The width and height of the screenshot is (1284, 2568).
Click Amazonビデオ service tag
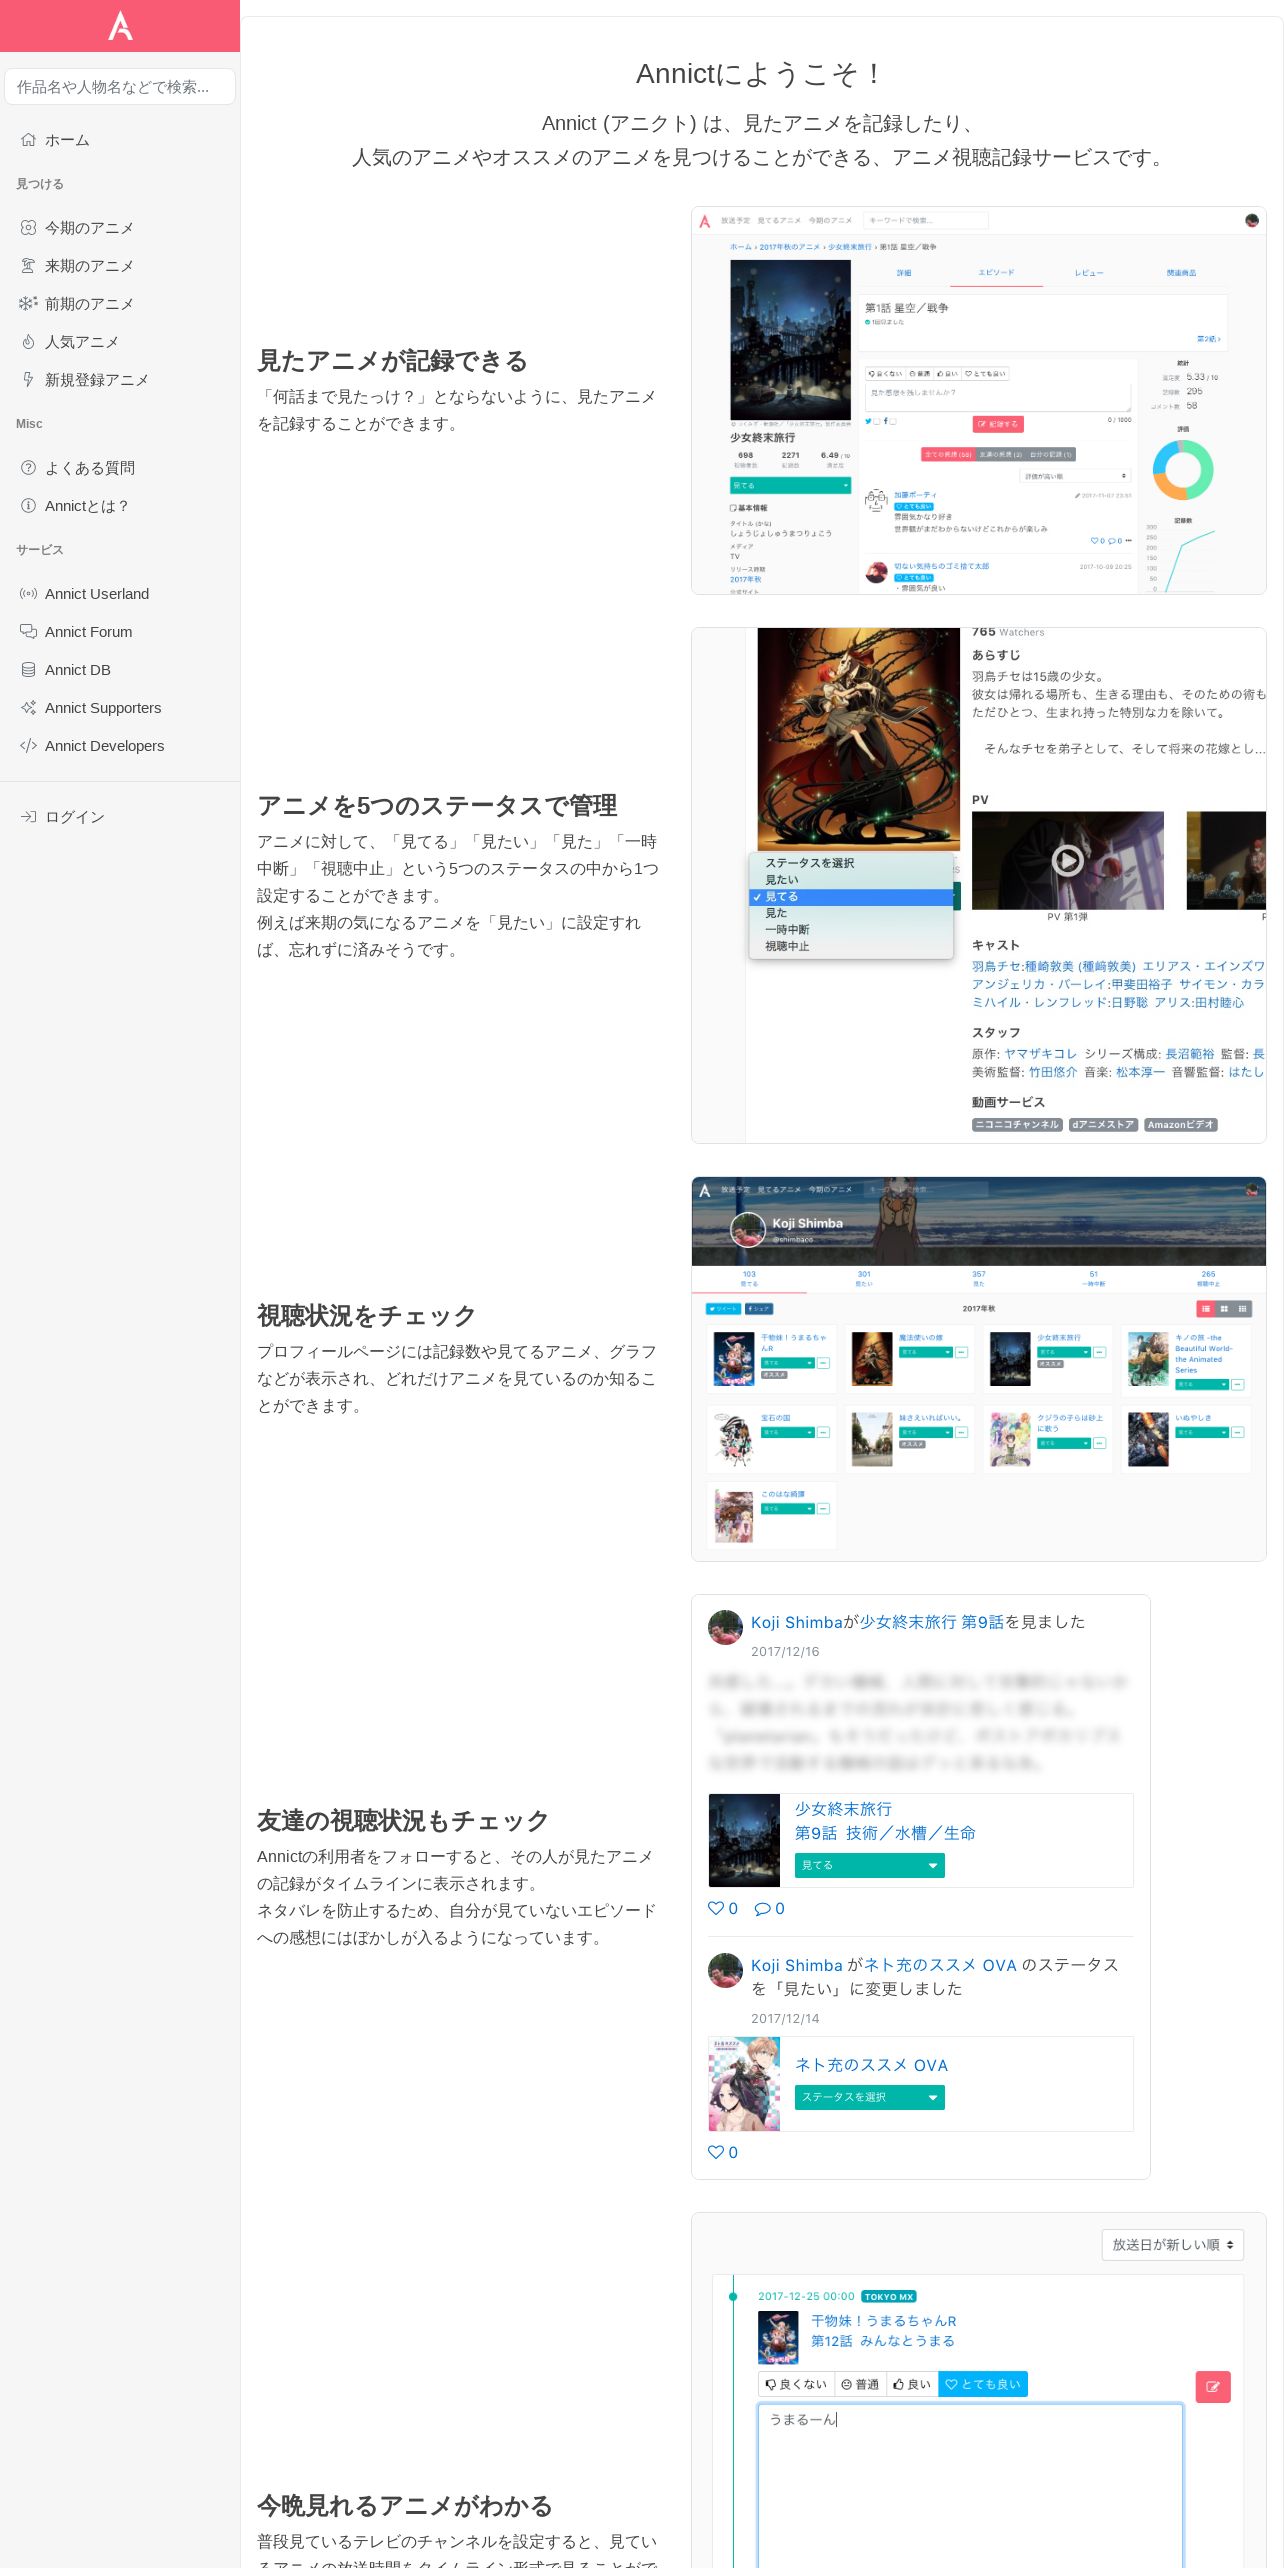tap(1181, 1125)
